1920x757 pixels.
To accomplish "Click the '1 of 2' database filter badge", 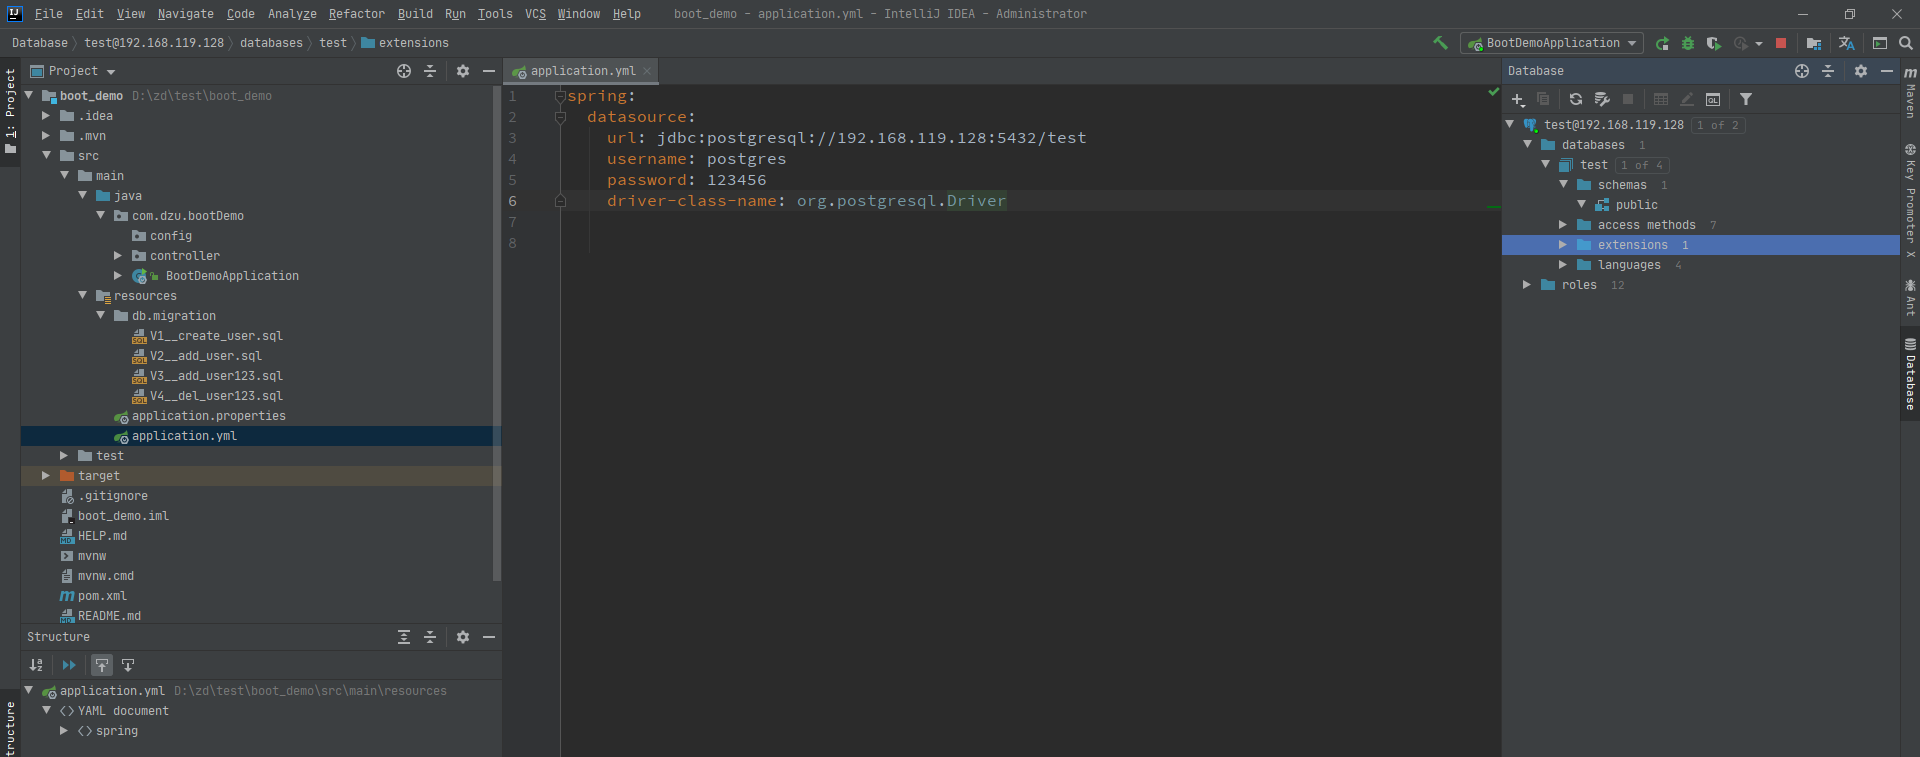I will pyautogui.click(x=1717, y=125).
